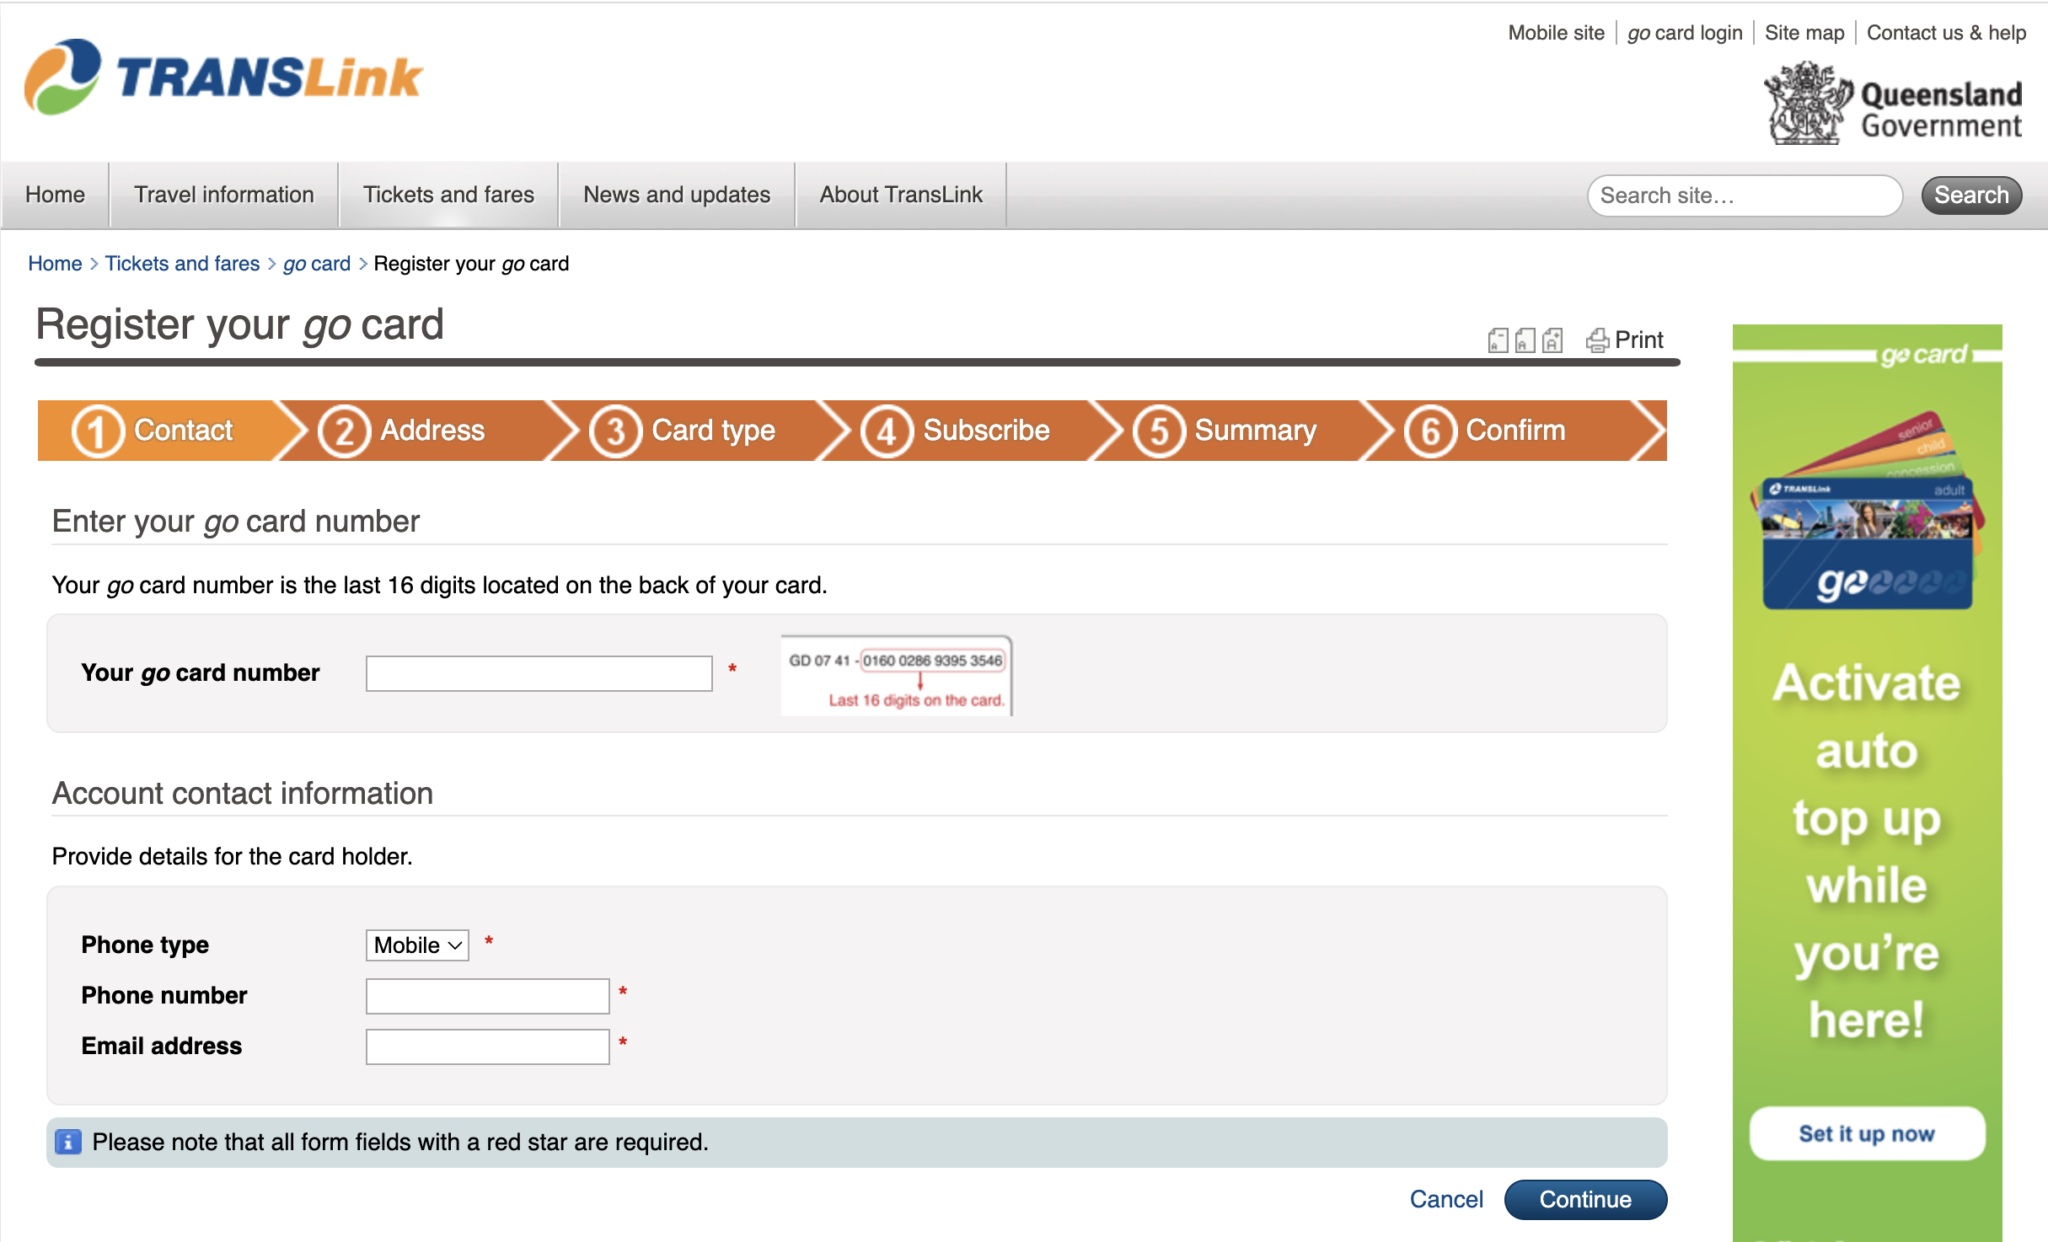Click the Email address input field

coord(487,1046)
